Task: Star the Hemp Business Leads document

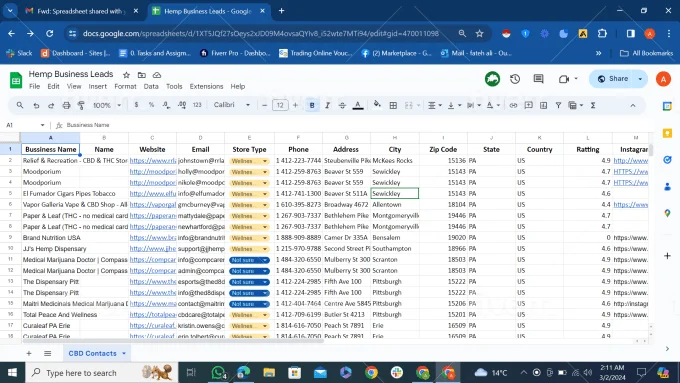Action: 126,75
